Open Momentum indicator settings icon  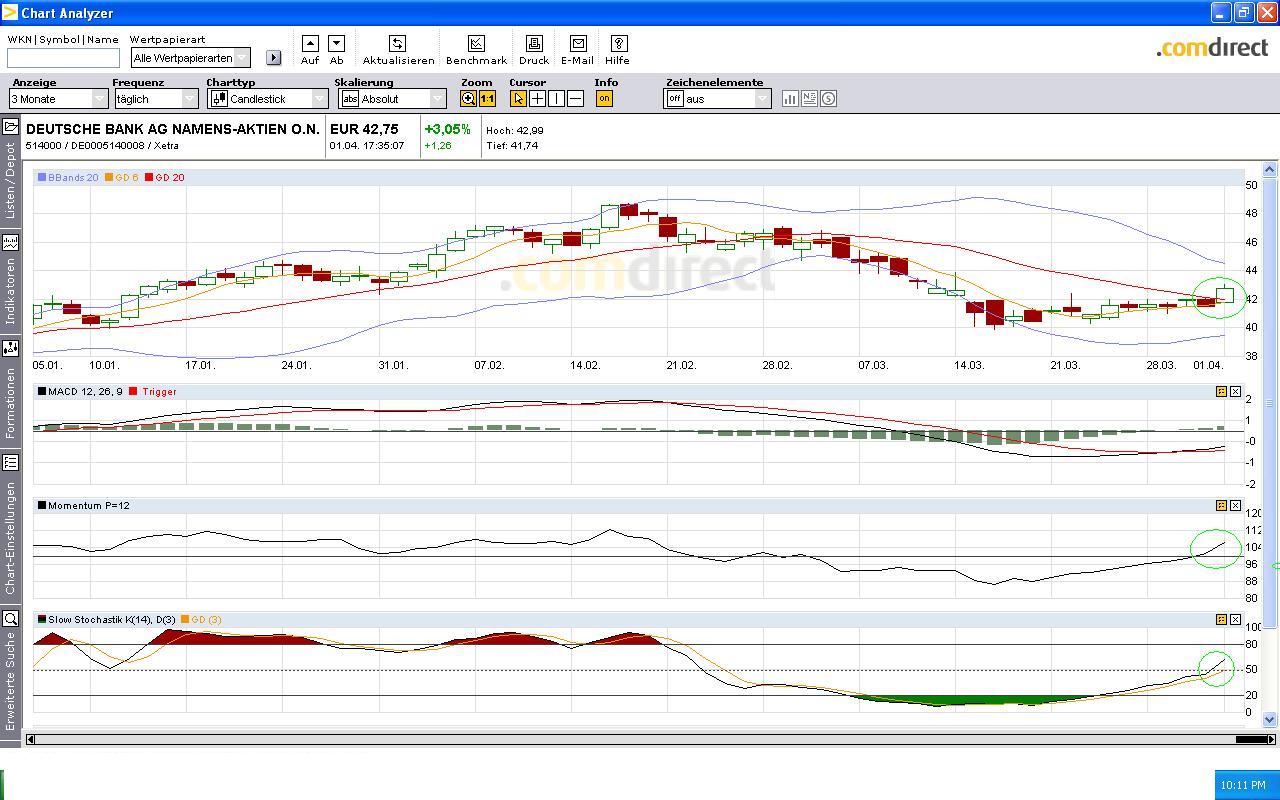tap(1221, 505)
